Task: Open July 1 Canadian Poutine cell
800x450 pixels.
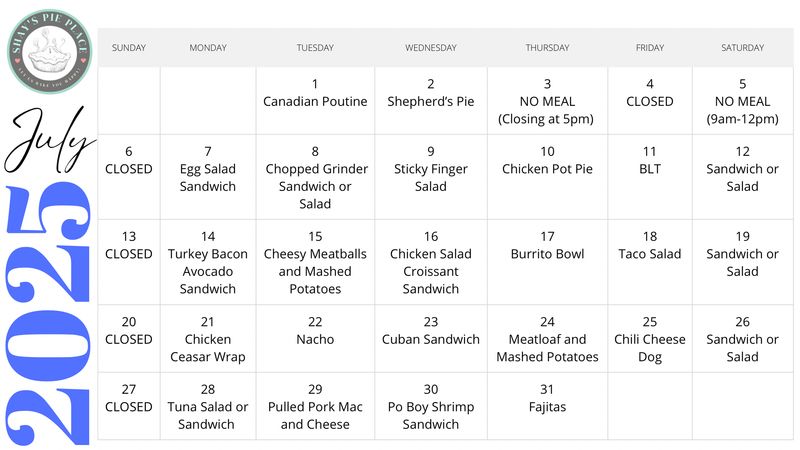Action: click(315, 101)
